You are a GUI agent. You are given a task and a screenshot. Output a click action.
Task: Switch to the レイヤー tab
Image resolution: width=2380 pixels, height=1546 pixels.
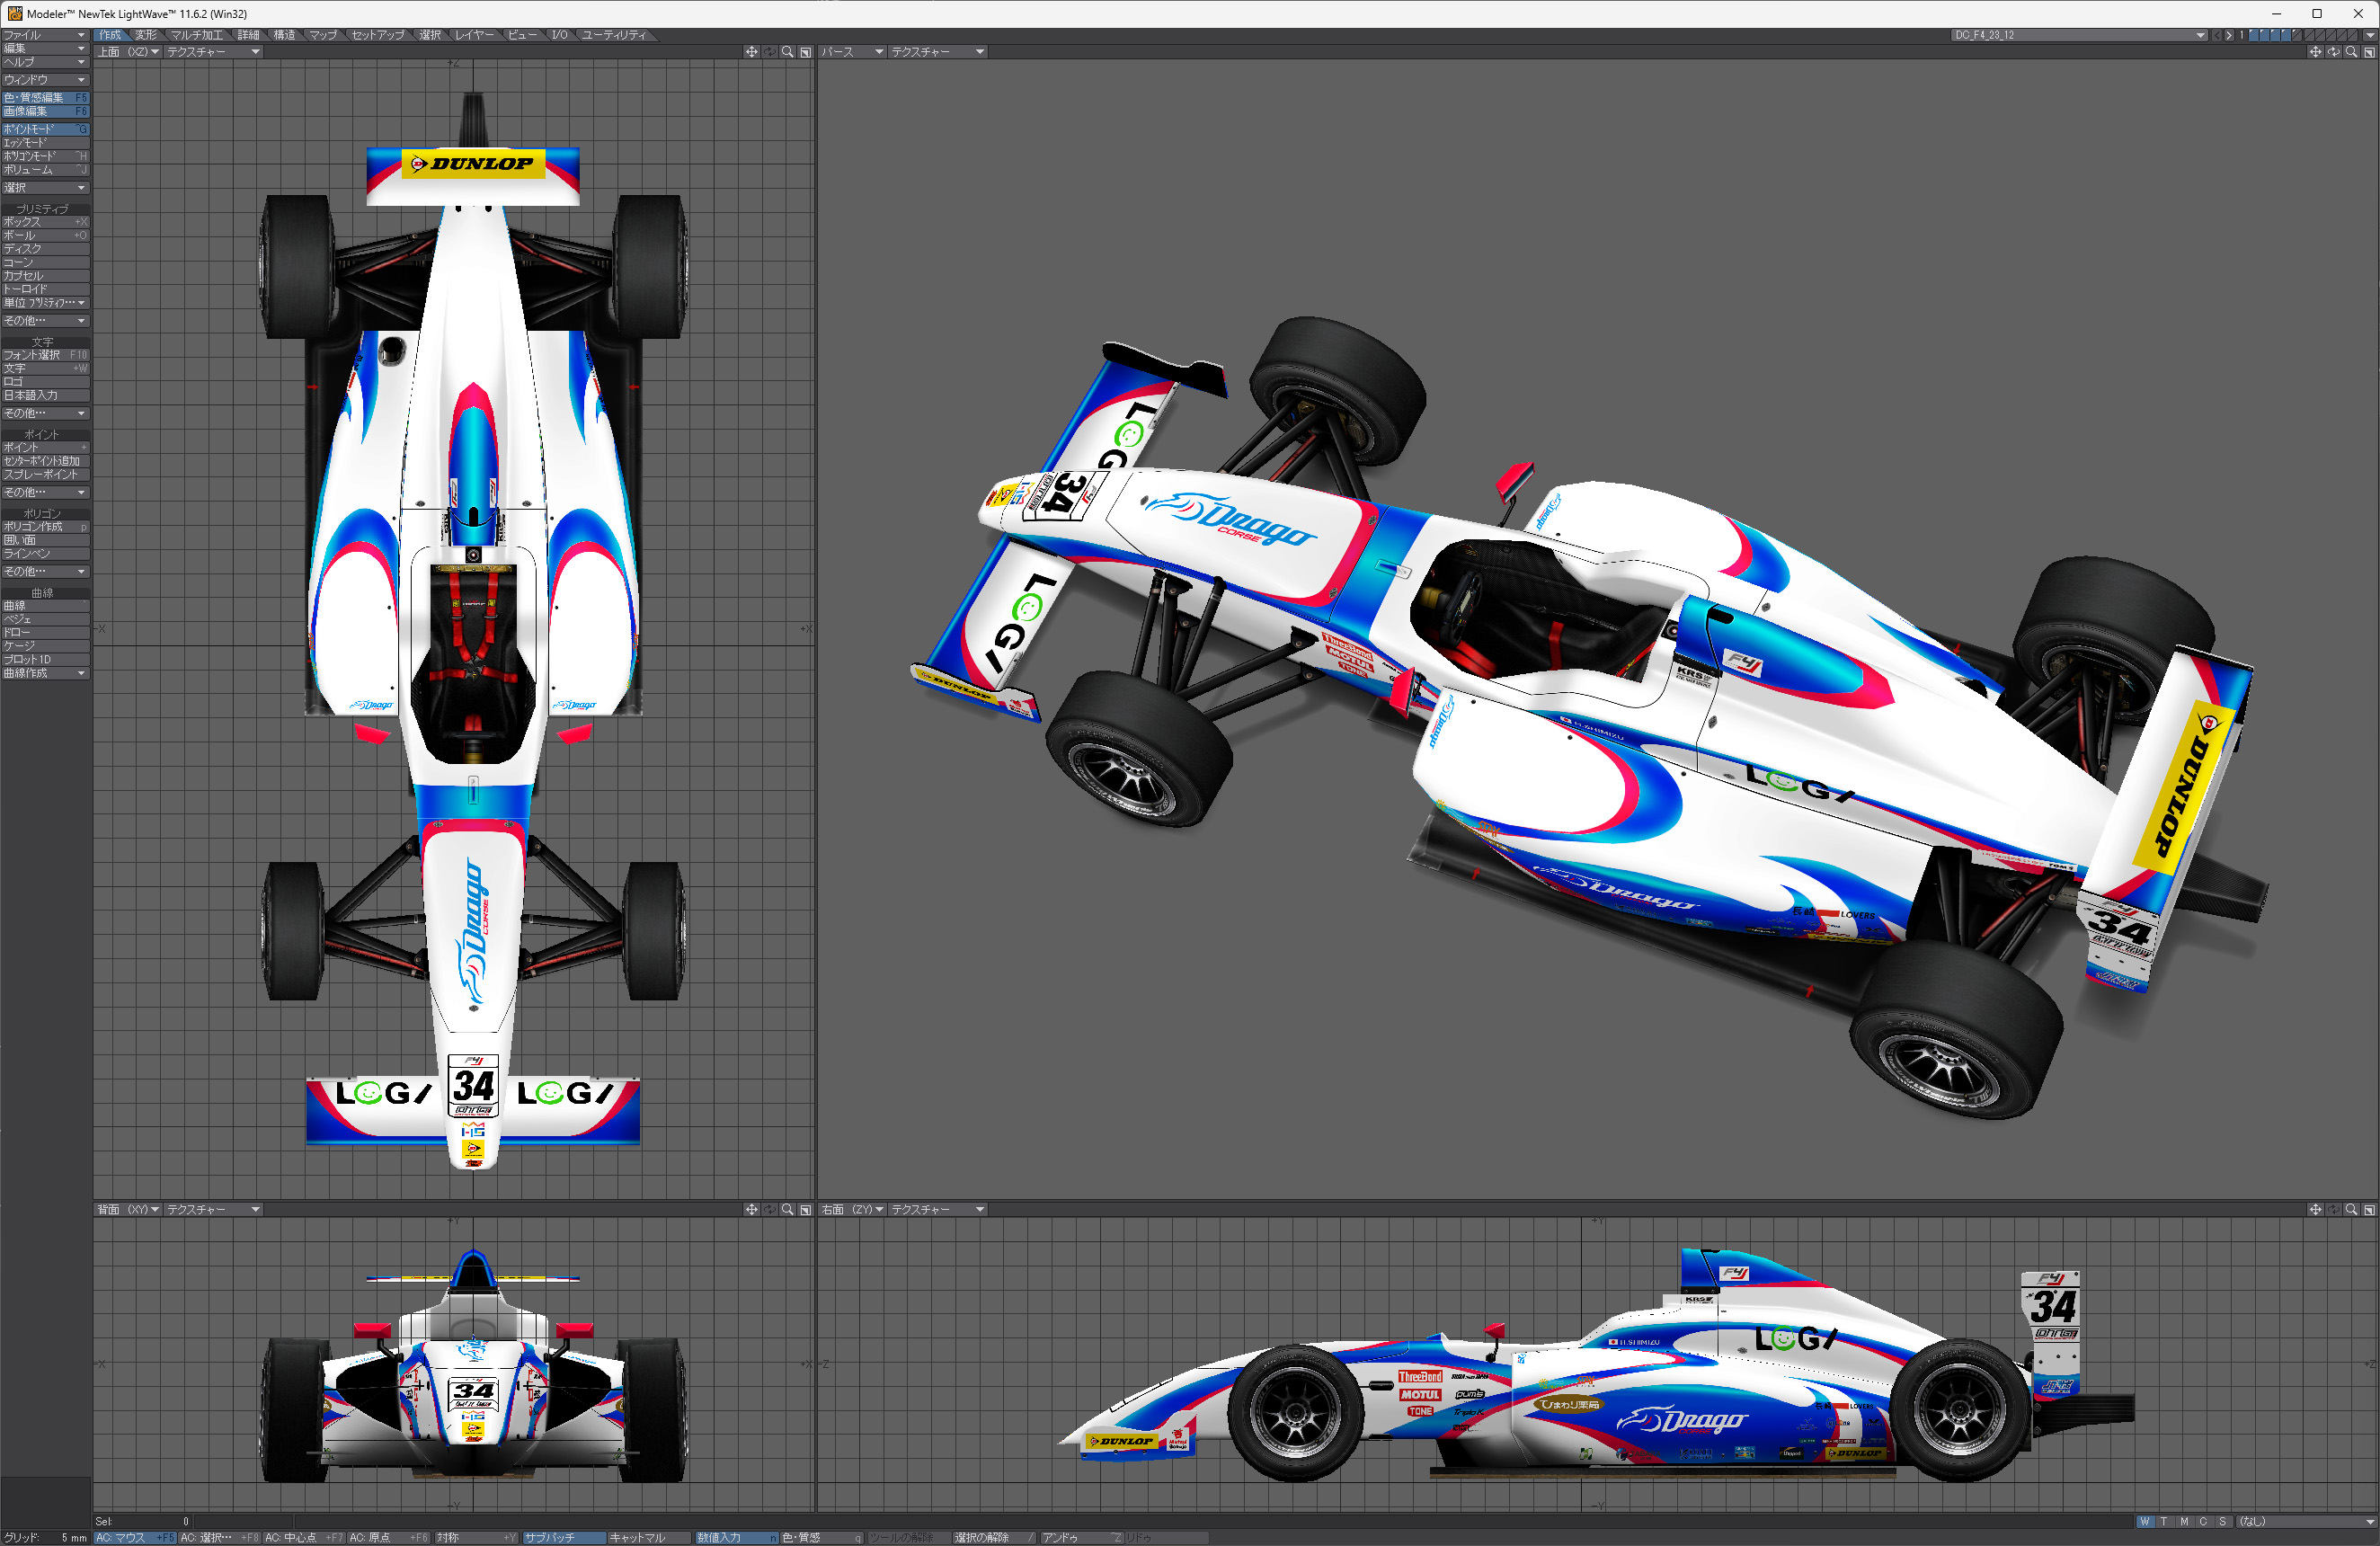pos(475,35)
